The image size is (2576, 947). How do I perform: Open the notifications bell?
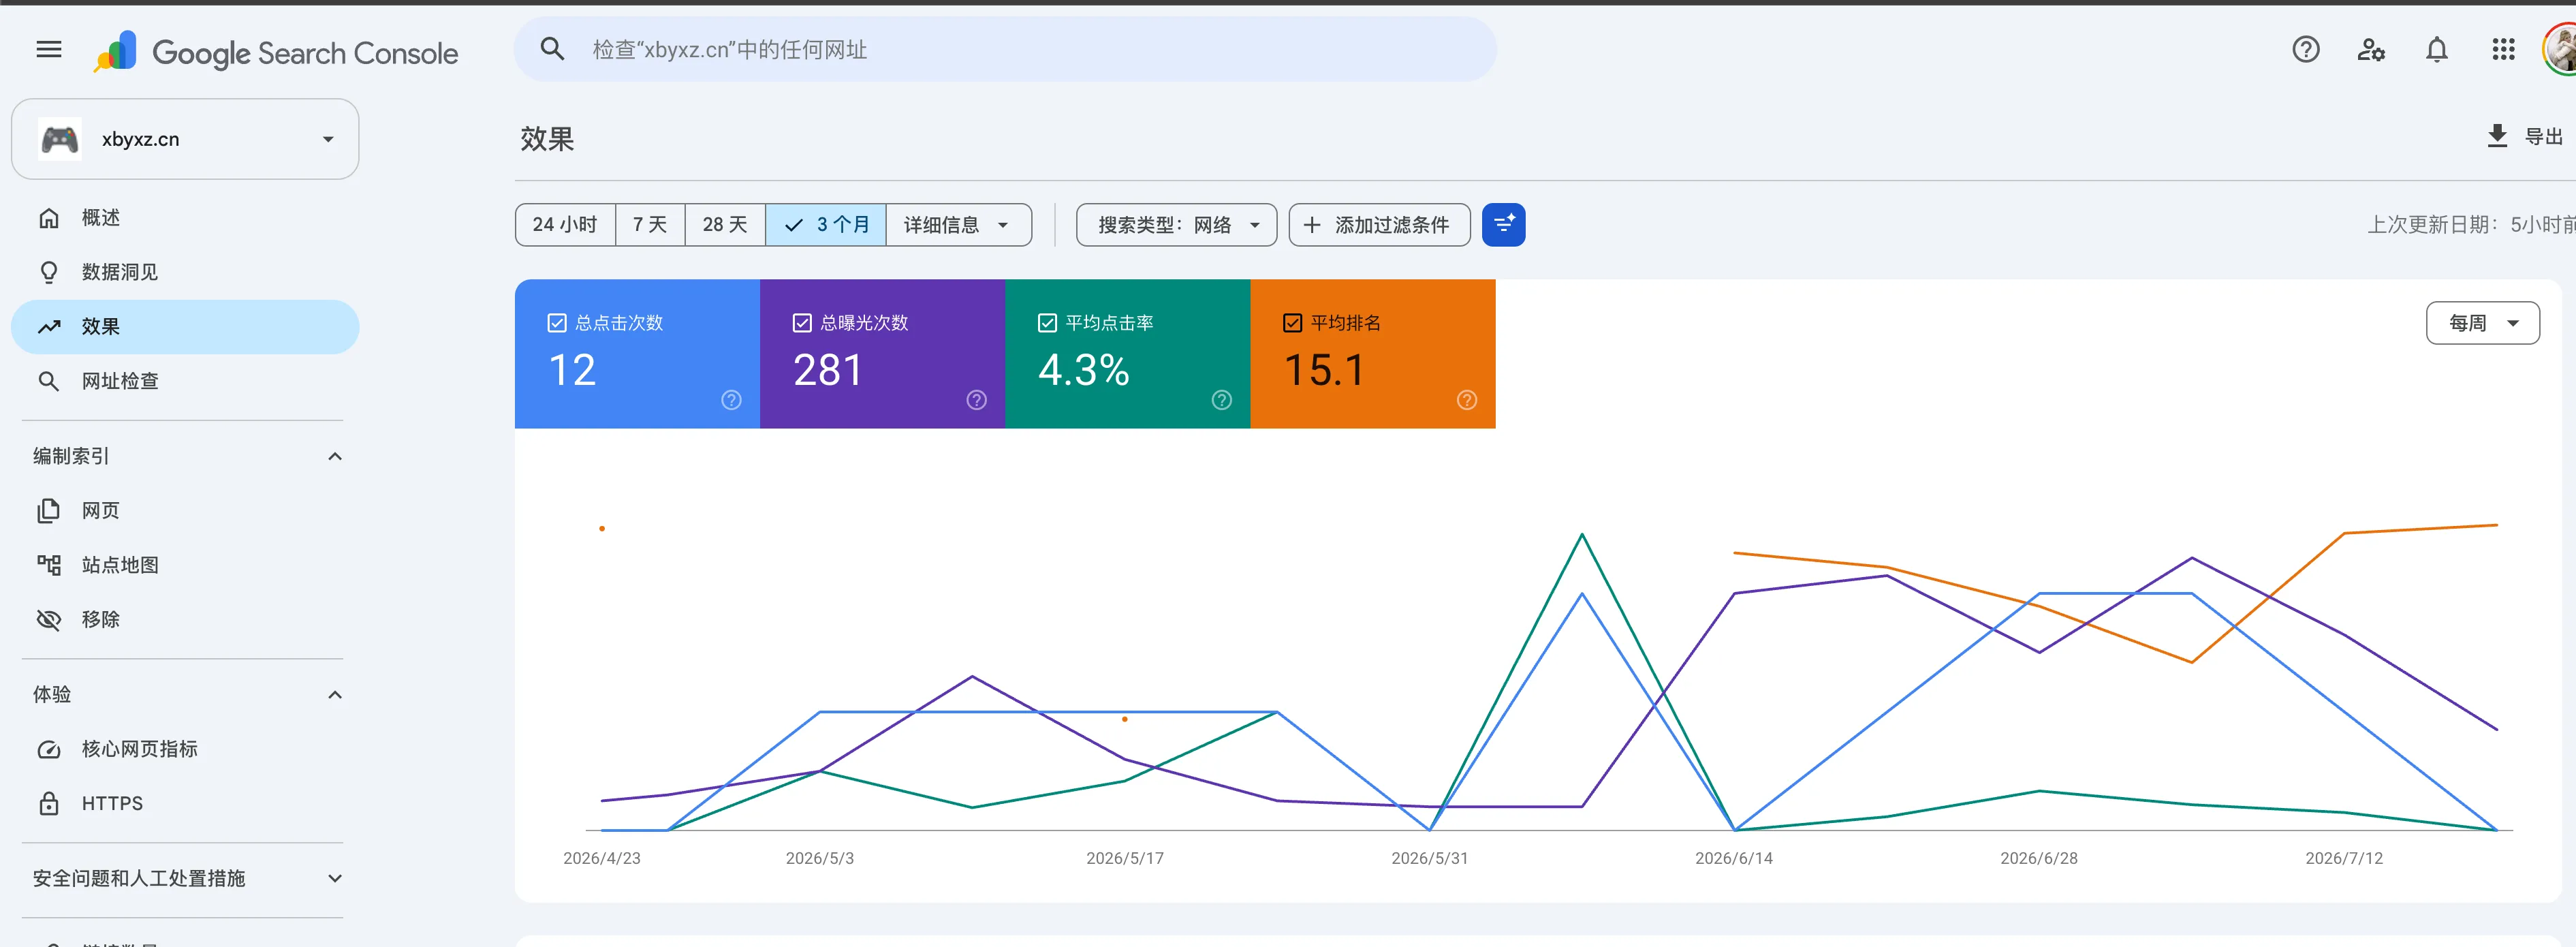pos(2437,49)
